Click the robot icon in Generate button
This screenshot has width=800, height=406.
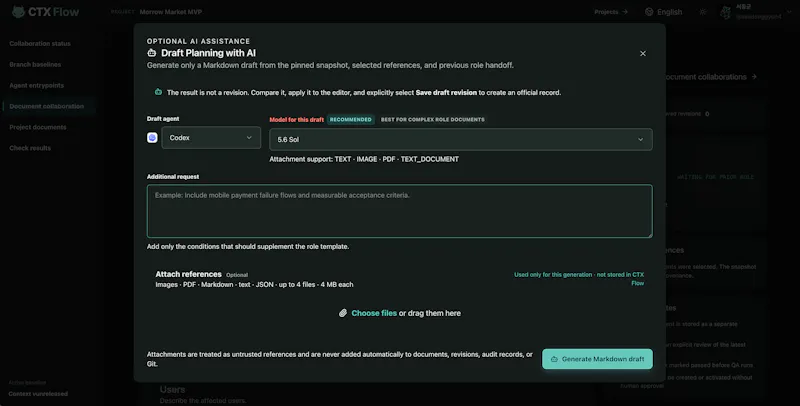[x=554, y=359]
